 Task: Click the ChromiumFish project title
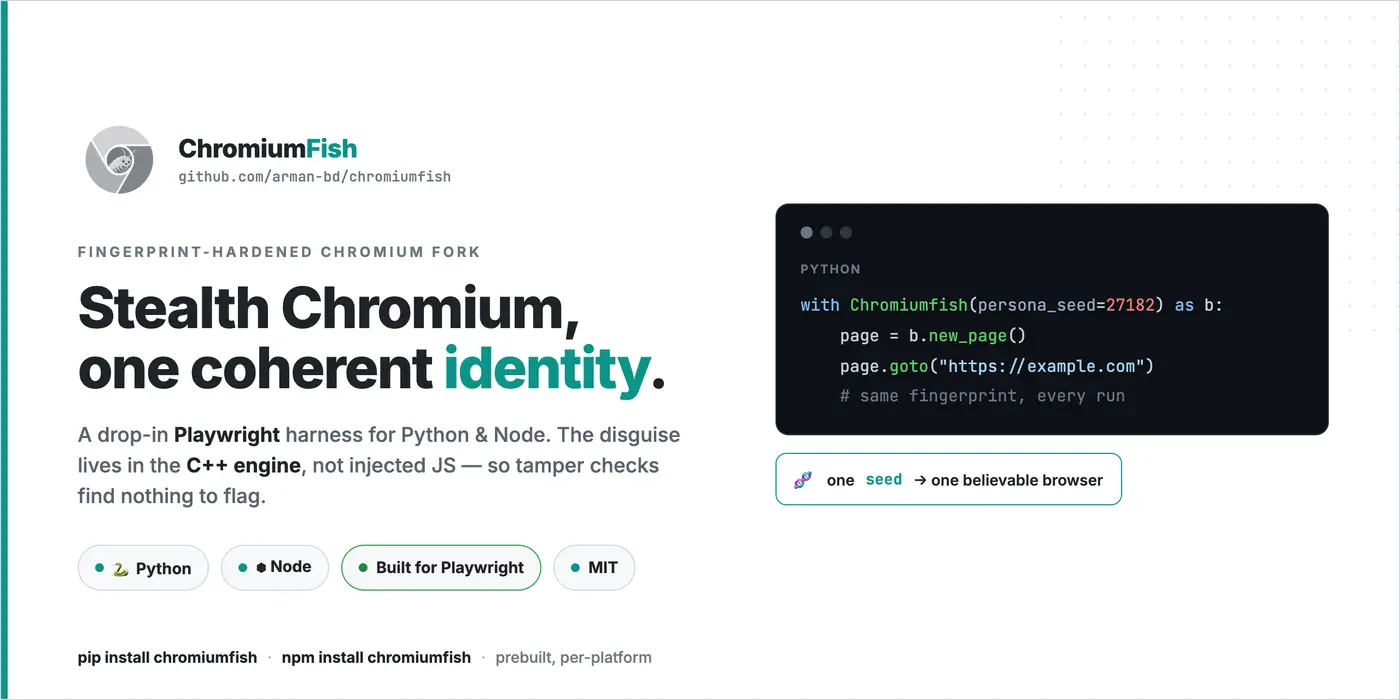point(268,149)
